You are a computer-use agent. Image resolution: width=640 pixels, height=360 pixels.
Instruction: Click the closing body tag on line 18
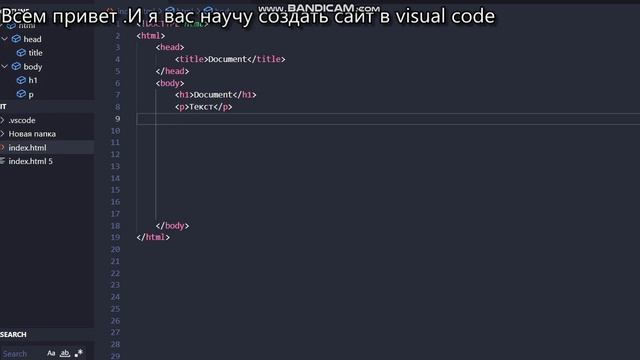click(172, 226)
